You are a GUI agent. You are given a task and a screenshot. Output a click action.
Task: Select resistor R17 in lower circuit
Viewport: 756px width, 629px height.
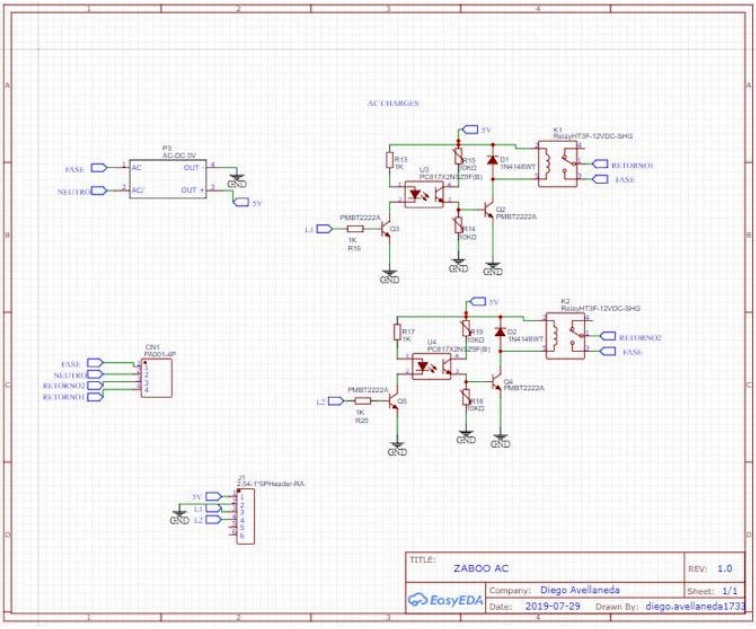click(397, 333)
